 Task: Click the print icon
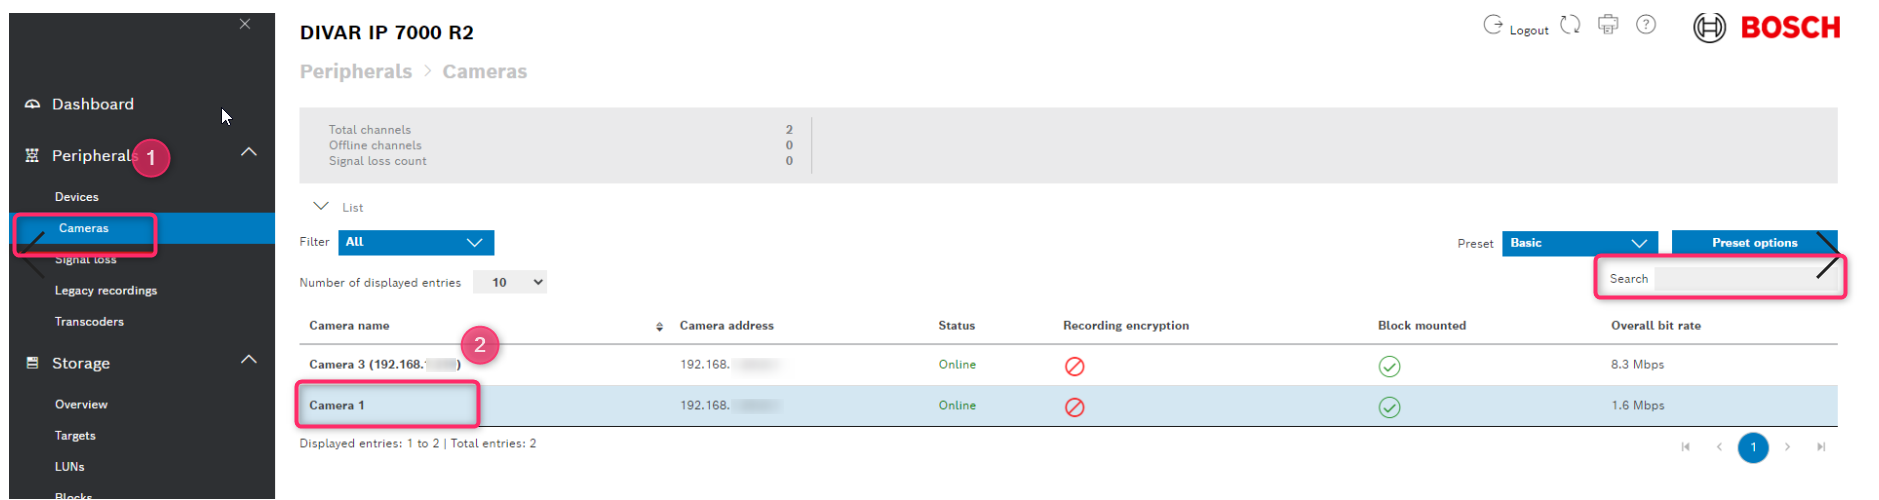[1608, 25]
